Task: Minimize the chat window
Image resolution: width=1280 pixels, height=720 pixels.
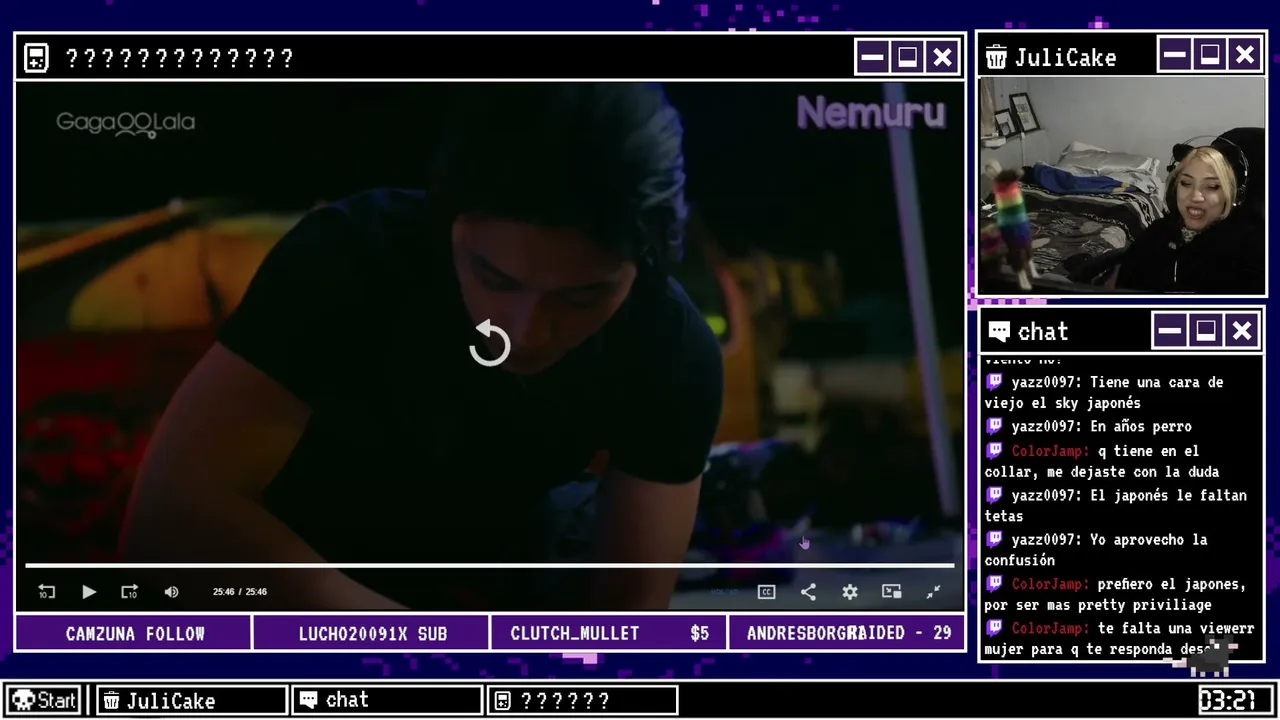Action: pos(1170,330)
